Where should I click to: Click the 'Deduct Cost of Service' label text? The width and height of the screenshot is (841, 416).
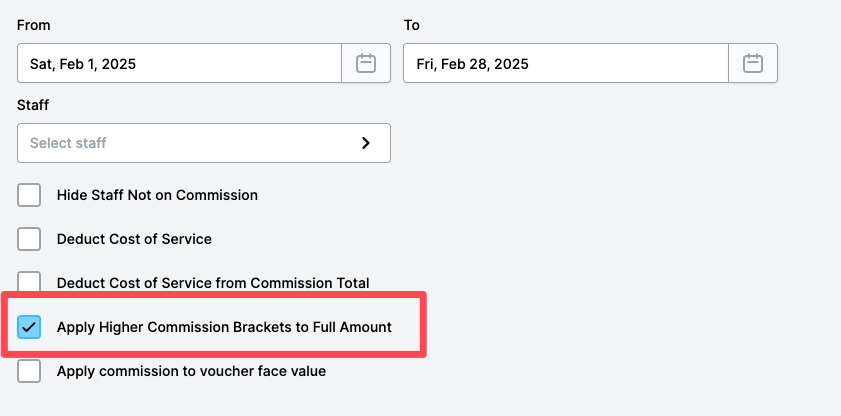[134, 239]
